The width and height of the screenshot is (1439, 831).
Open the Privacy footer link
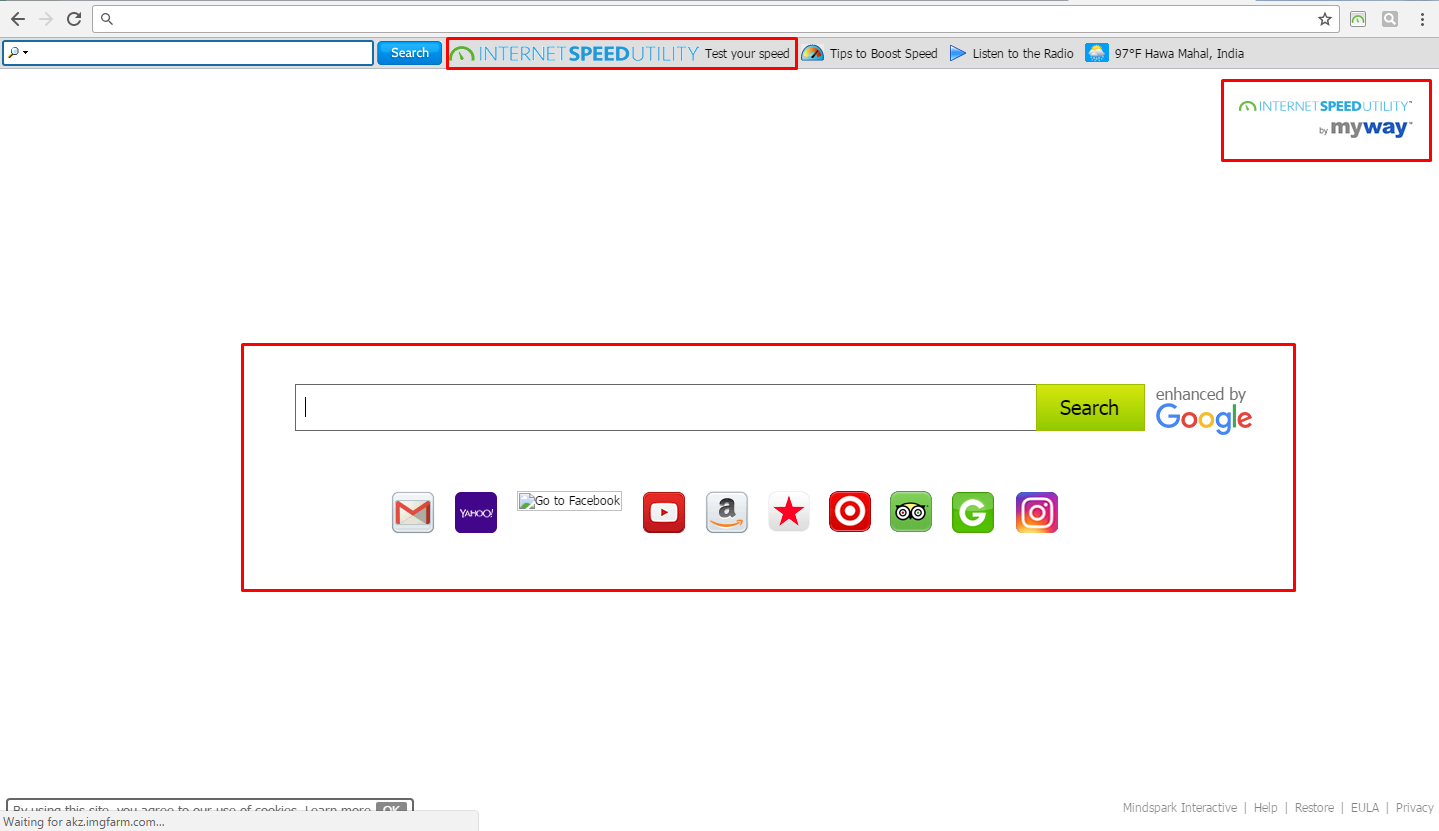coord(1415,808)
